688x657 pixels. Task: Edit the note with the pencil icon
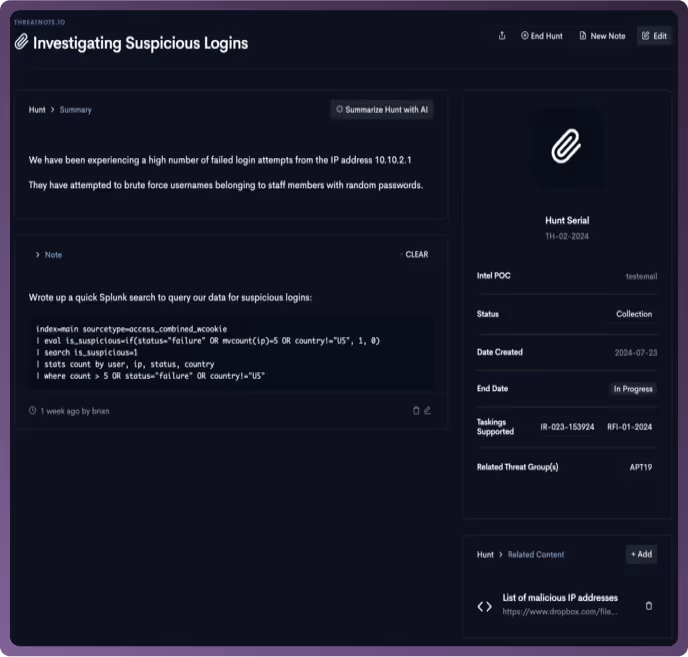click(427, 410)
